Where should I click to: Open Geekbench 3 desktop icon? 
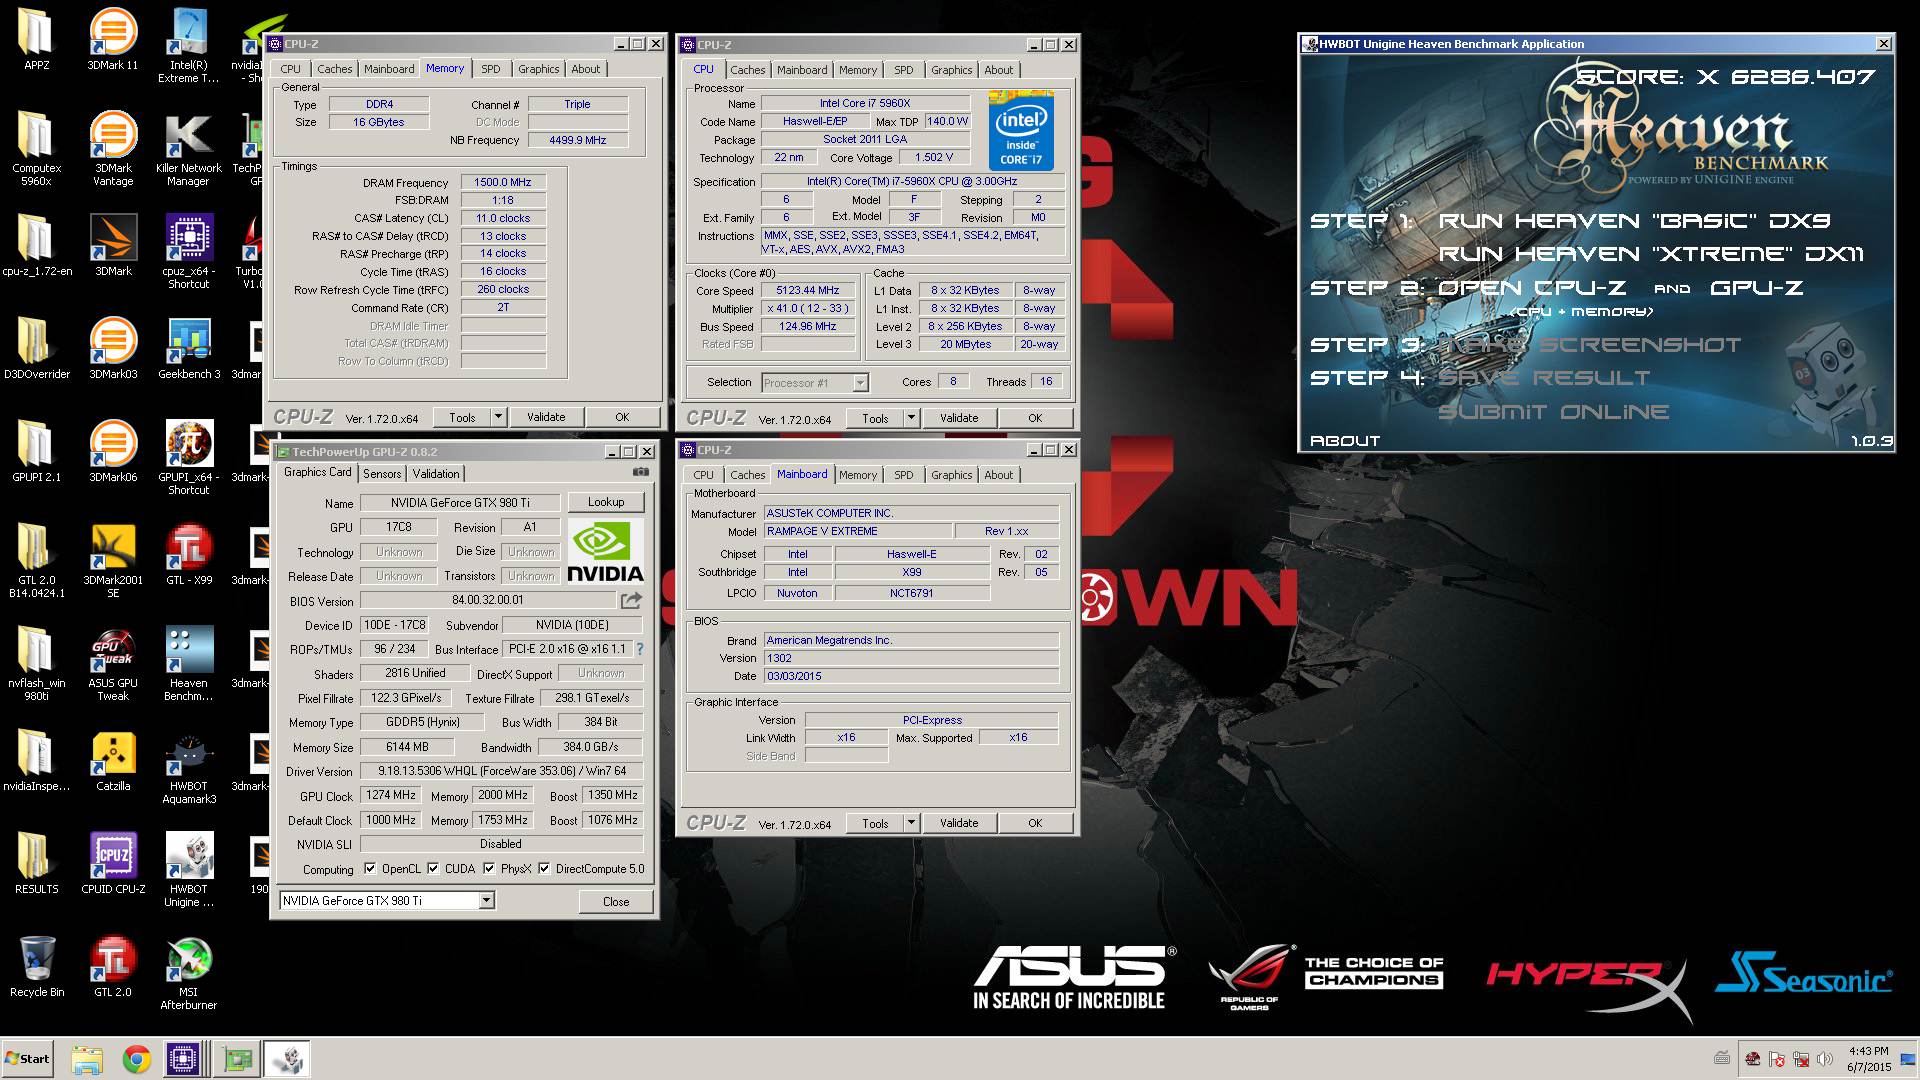tap(188, 347)
